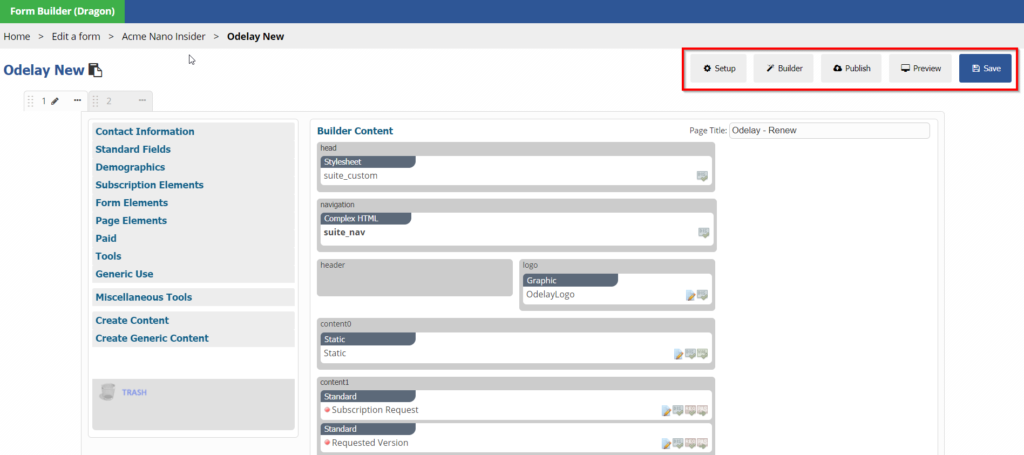The height and width of the screenshot is (455, 1024).
Task: Publish the form
Action: [851, 69]
